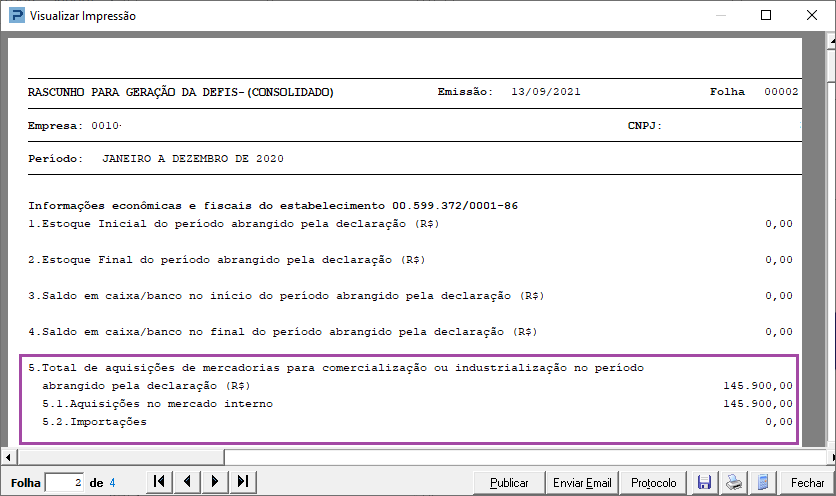The height and width of the screenshot is (496, 836).
Task: Click the line '5.Total de aquisições de mercadorias'
Action: (x=336, y=368)
